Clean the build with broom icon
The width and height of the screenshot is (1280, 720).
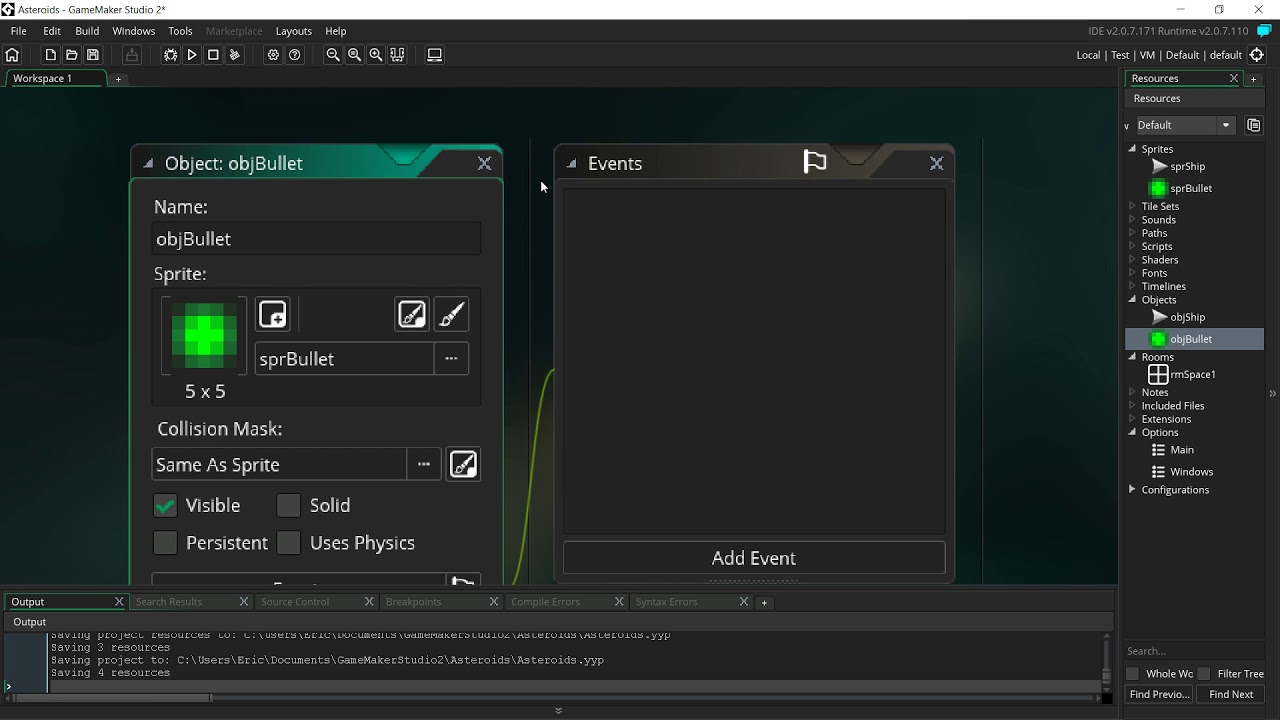(235, 55)
